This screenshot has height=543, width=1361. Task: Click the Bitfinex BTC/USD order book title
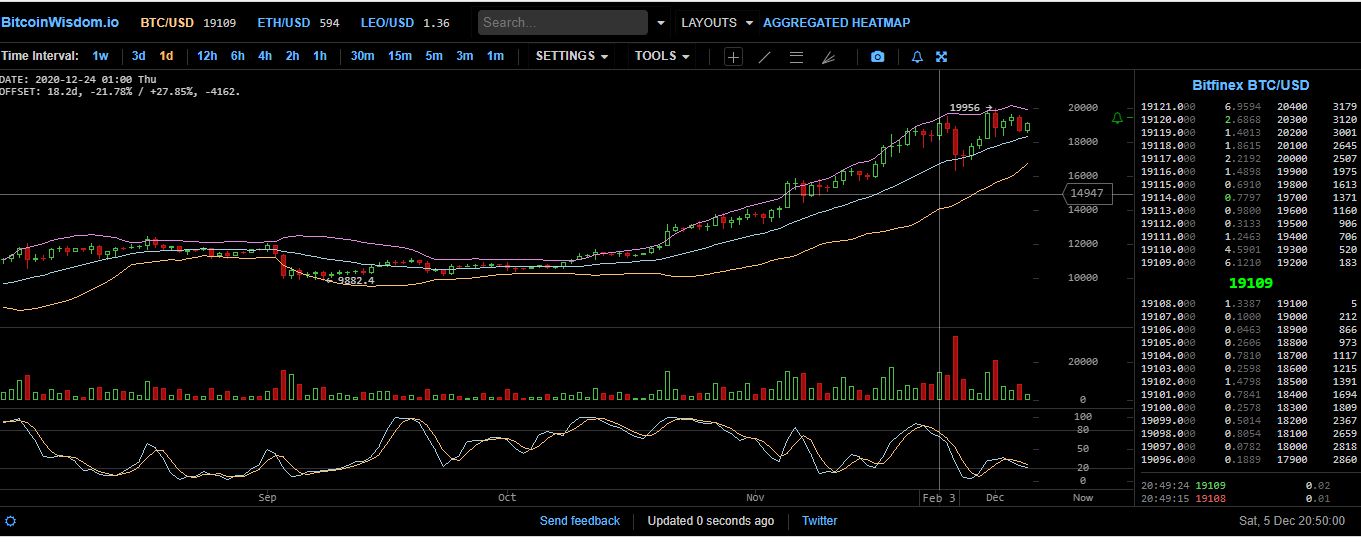tap(1250, 86)
